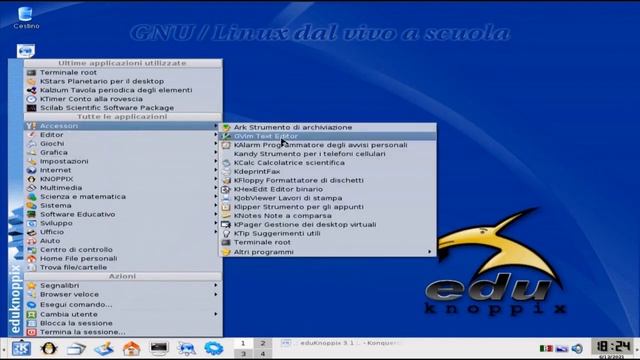Expand the Ufficio submenu
The image size is (640, 360).
(x=123, y=232)
